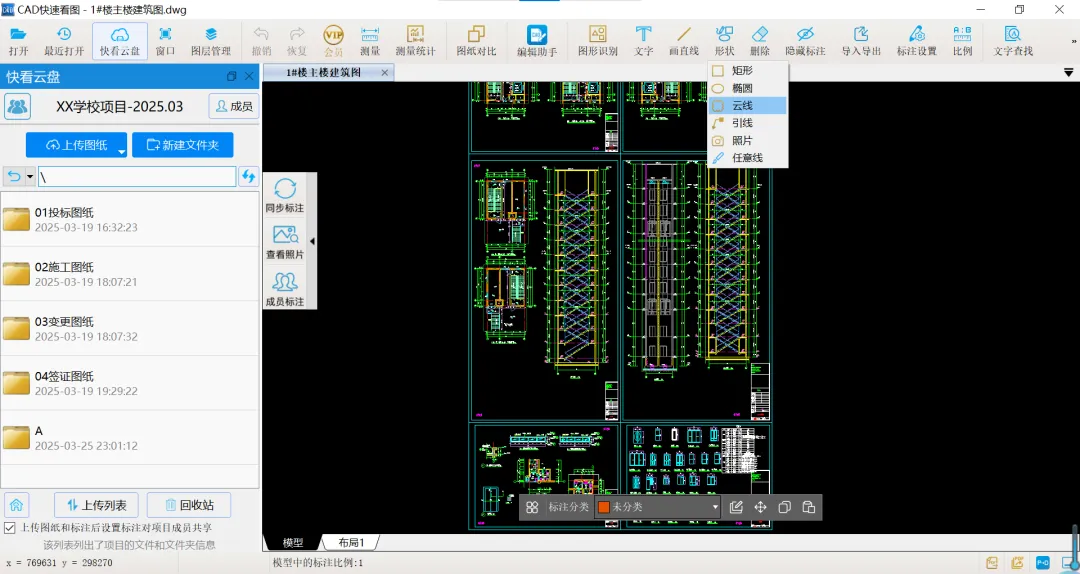Open 图纸对比 drawing compare tool
The height and width of the screenshot is (574, 1080).
coord(476,41)
